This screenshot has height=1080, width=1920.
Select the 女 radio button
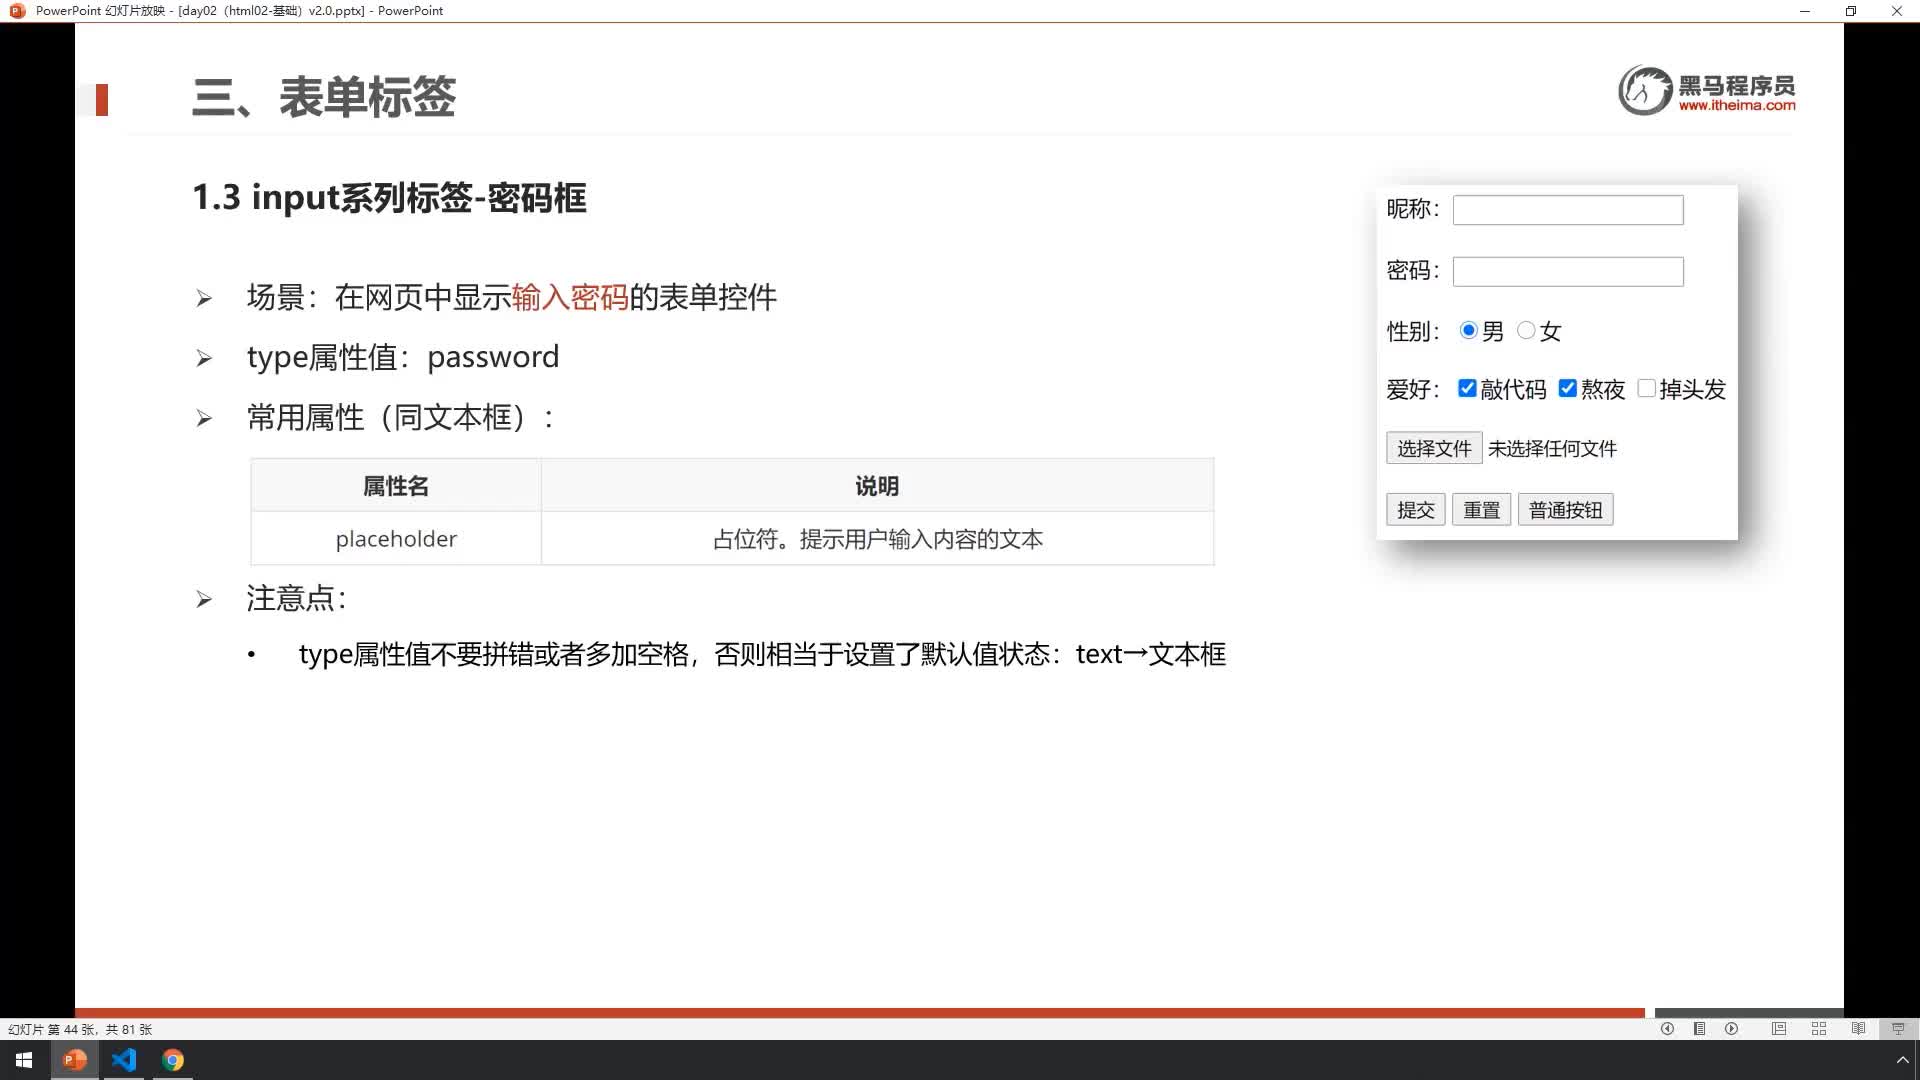[x=1526, y=330]
